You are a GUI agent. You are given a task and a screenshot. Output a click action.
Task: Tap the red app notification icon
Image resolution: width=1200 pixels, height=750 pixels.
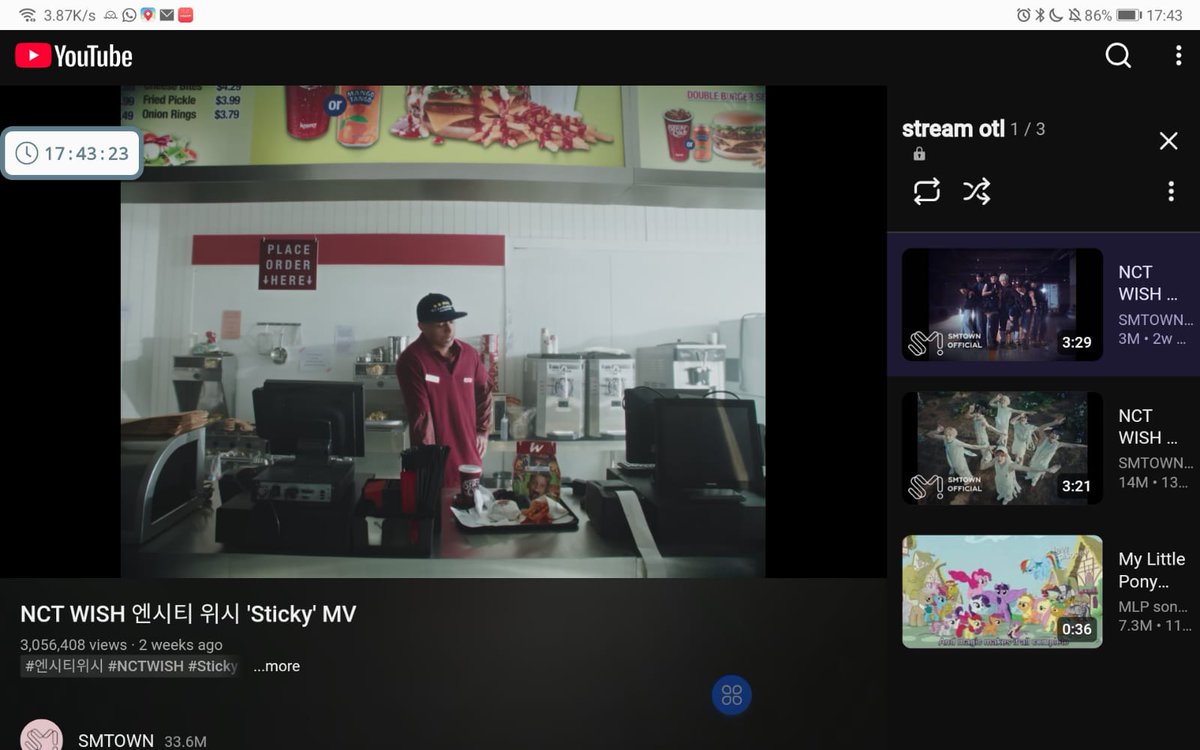click(185, 15)
